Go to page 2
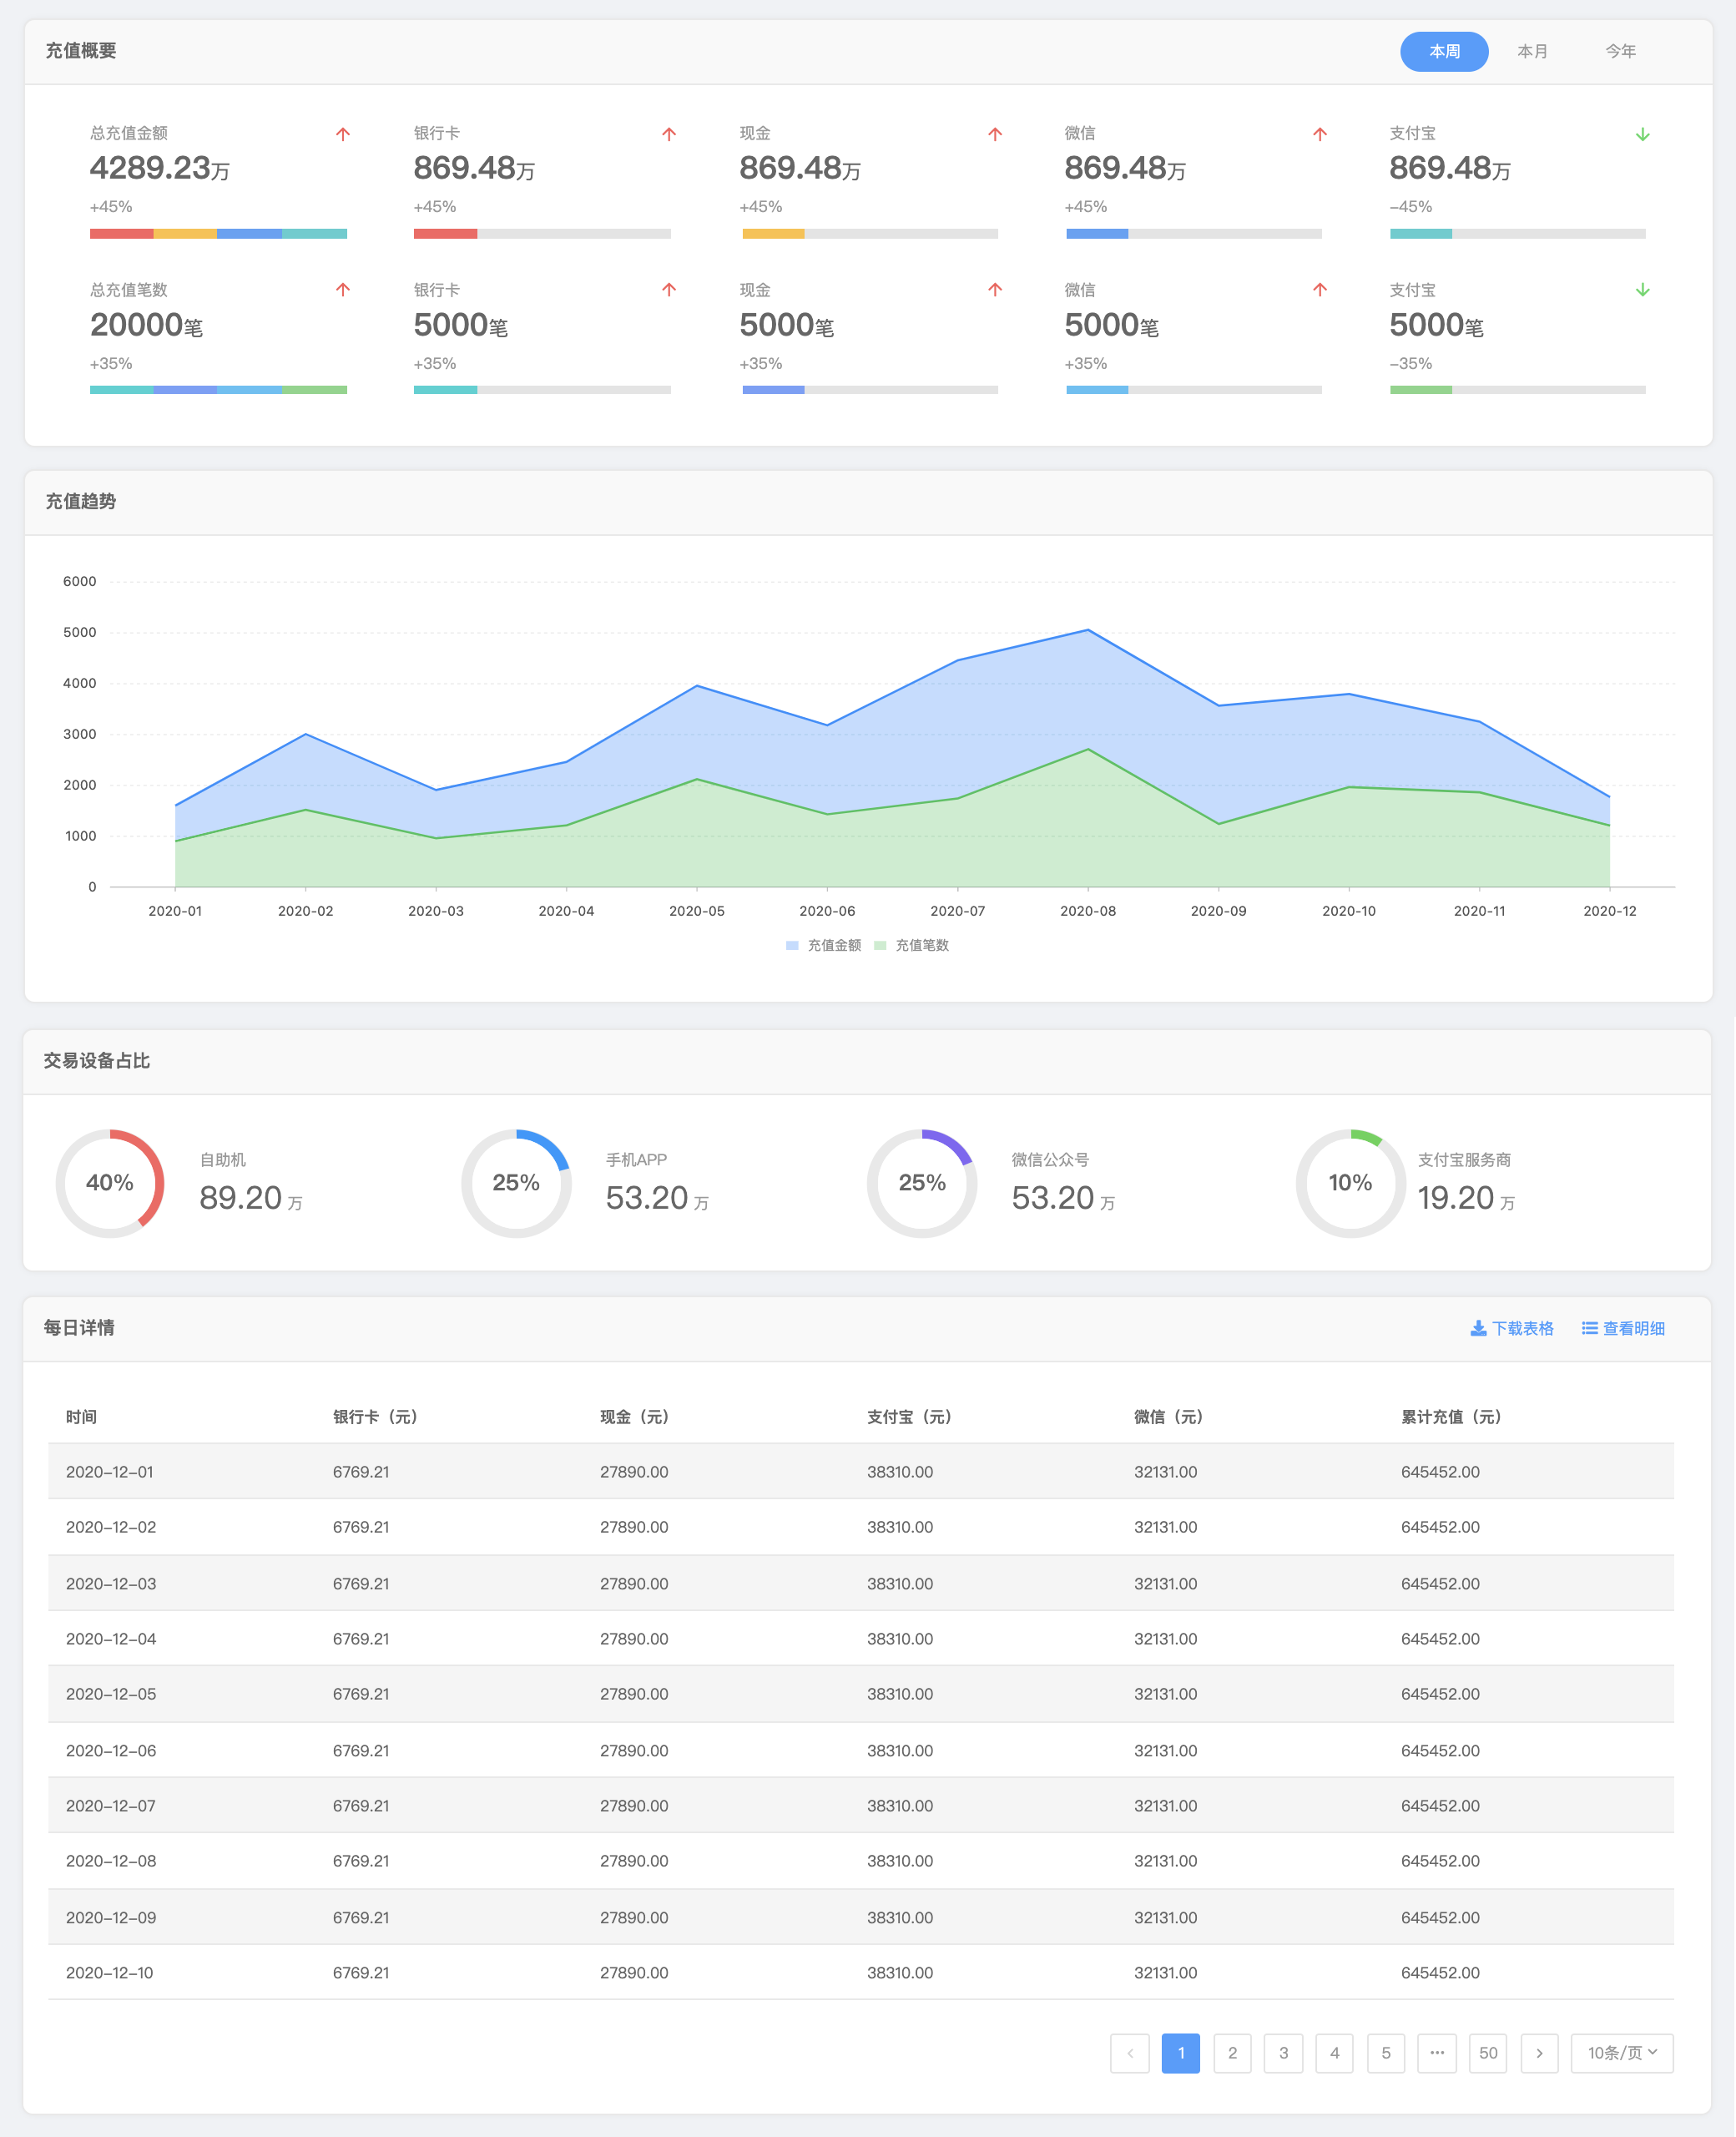 (1232, 2053)
